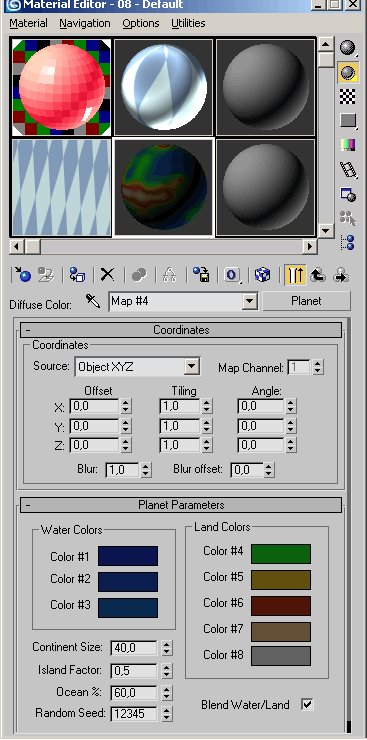This screenshot has width=367, height=740.
Task: Select the planet sphere material sample slot
Action: (163, 187)
